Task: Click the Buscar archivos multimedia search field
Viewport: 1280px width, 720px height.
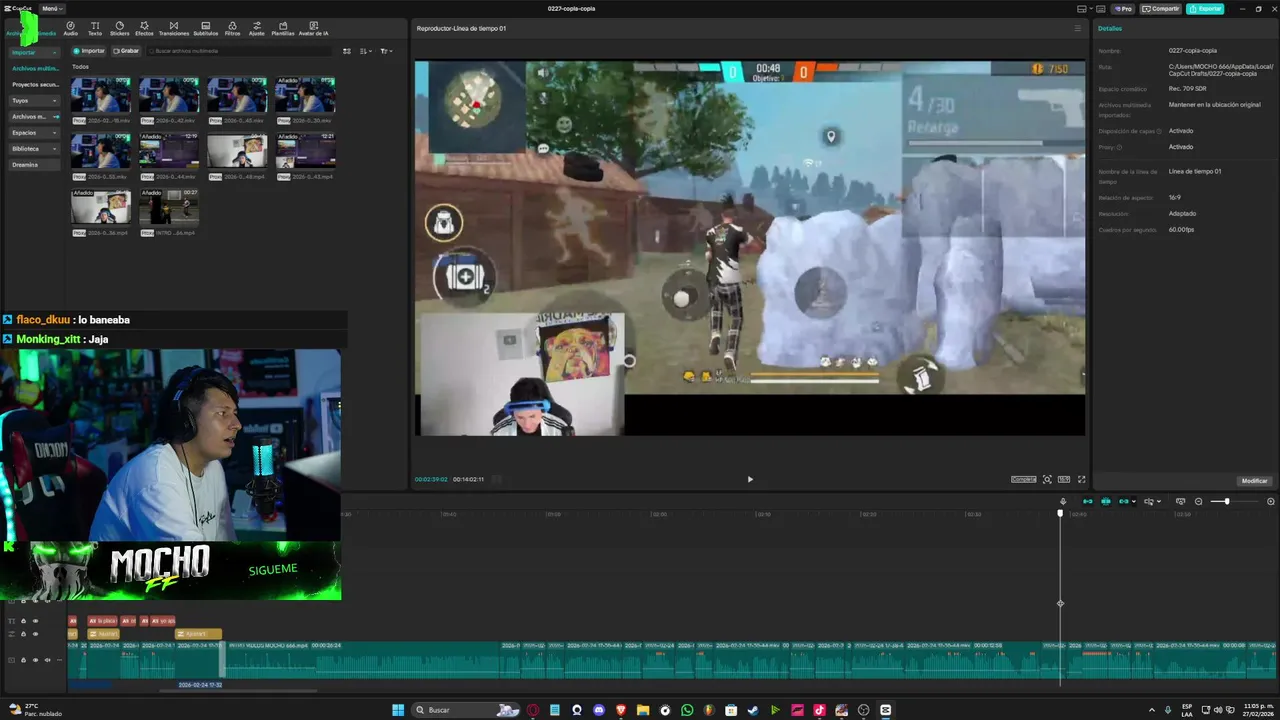Action: (x=240, y=51)
